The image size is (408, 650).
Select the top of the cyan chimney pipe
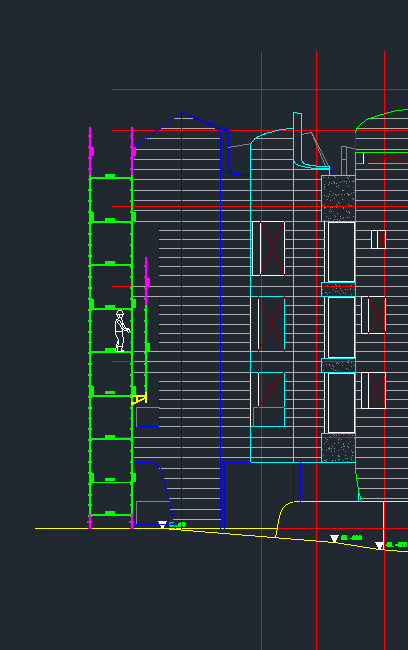click(x=297, y=113)
